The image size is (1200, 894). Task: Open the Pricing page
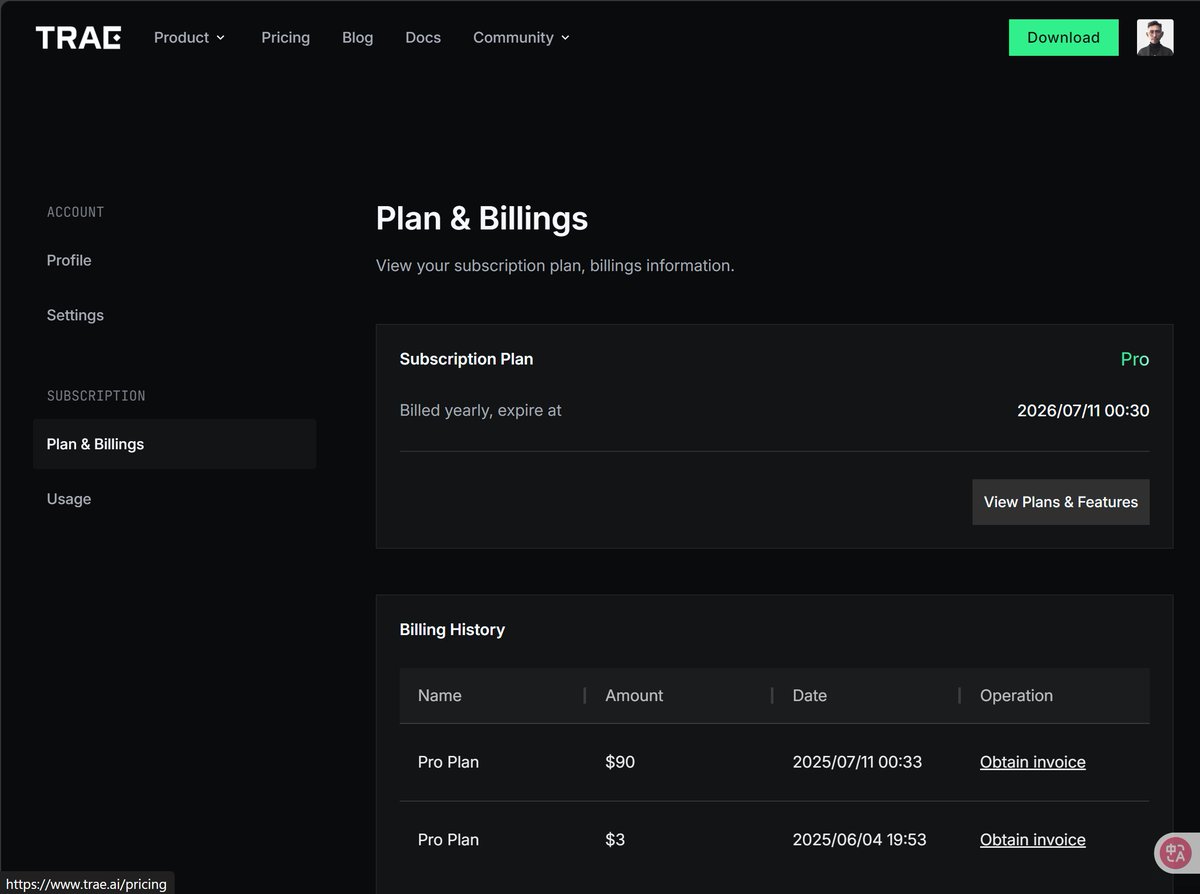(286, 38)
